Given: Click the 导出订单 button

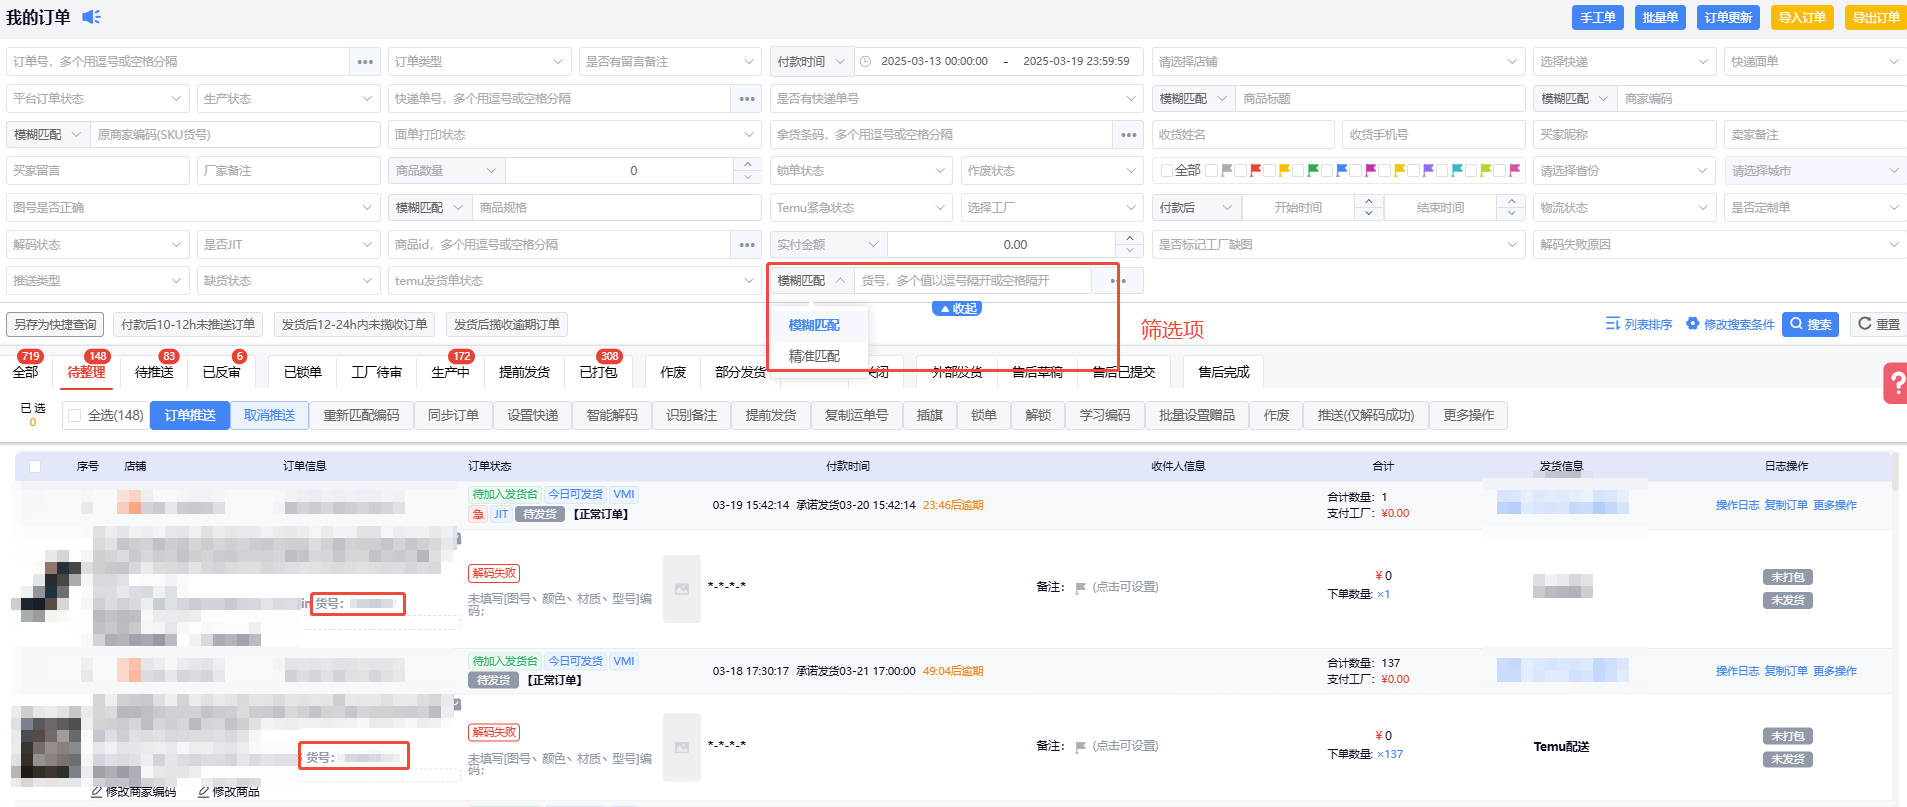Looking at the screenshot, I should pos(1875,18).
